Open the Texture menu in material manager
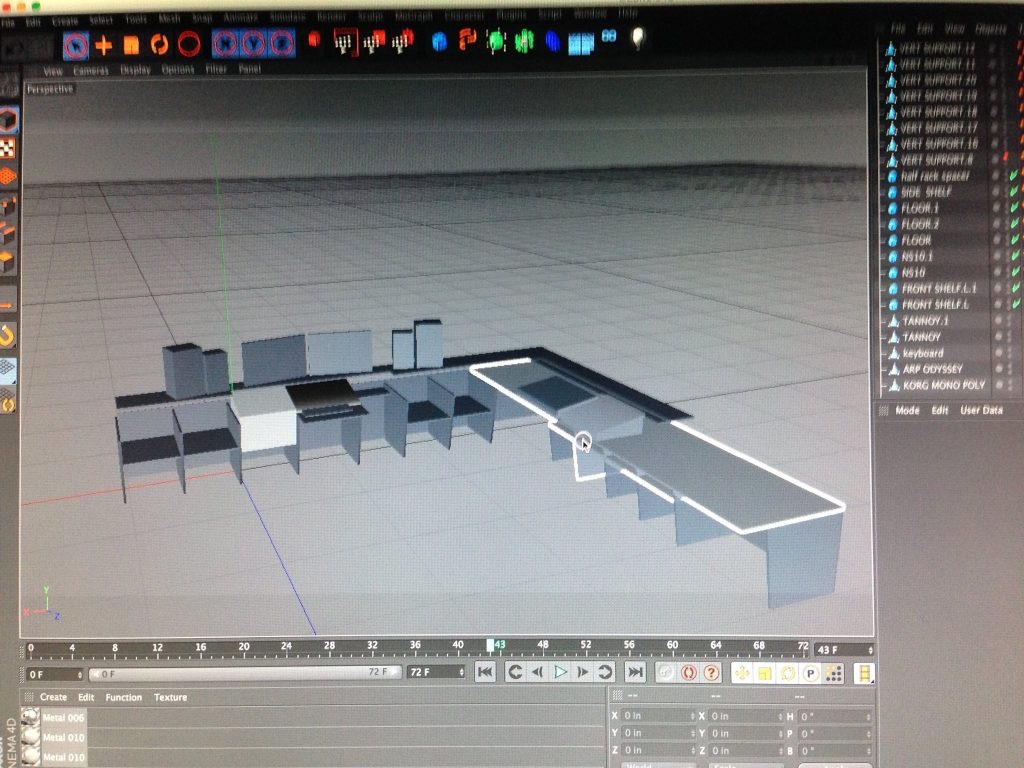 click(170, 697)
